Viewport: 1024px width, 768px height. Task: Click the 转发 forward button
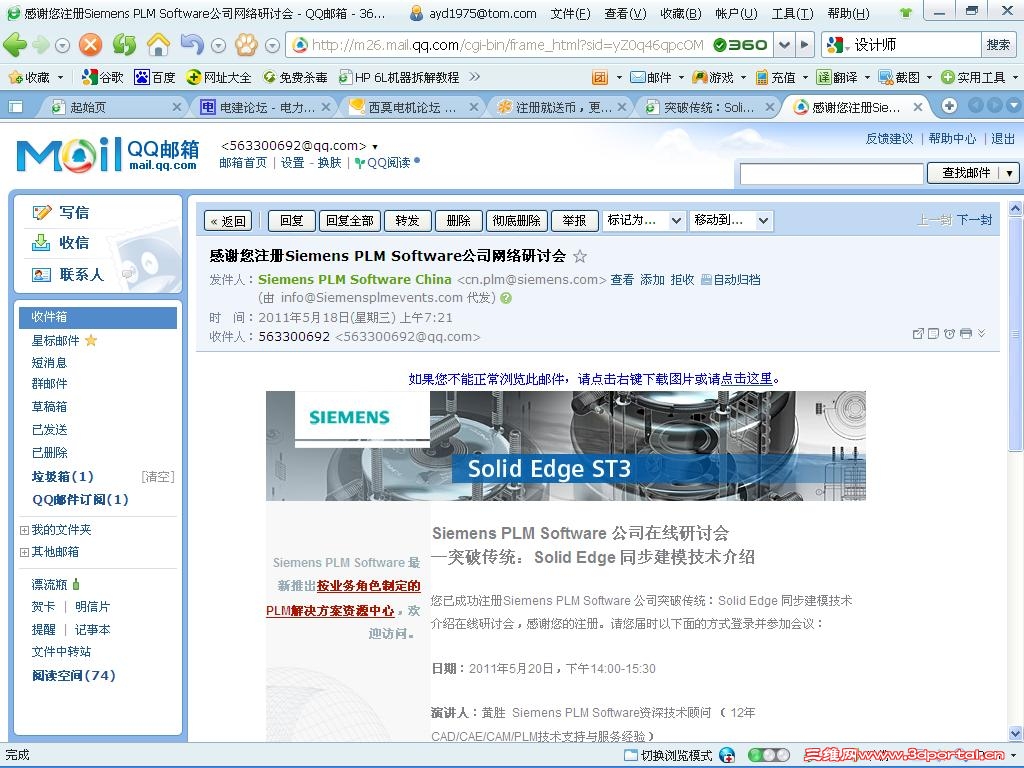(x=408, y=221)
